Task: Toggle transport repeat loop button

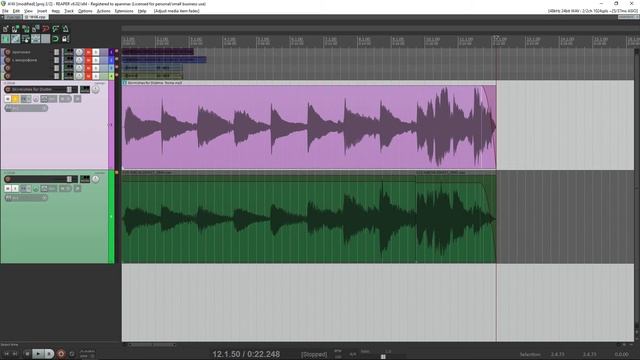Action: tap(72, 353)
